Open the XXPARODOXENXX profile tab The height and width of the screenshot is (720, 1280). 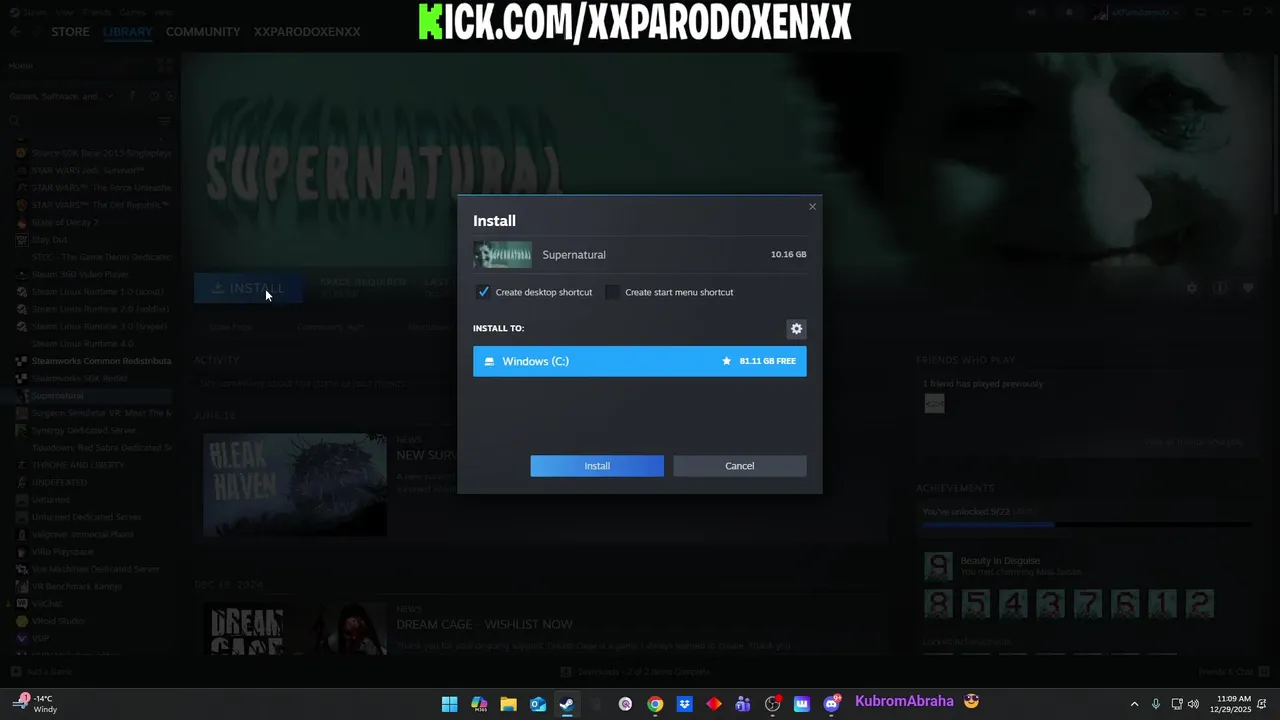click(x=307, y=32)
